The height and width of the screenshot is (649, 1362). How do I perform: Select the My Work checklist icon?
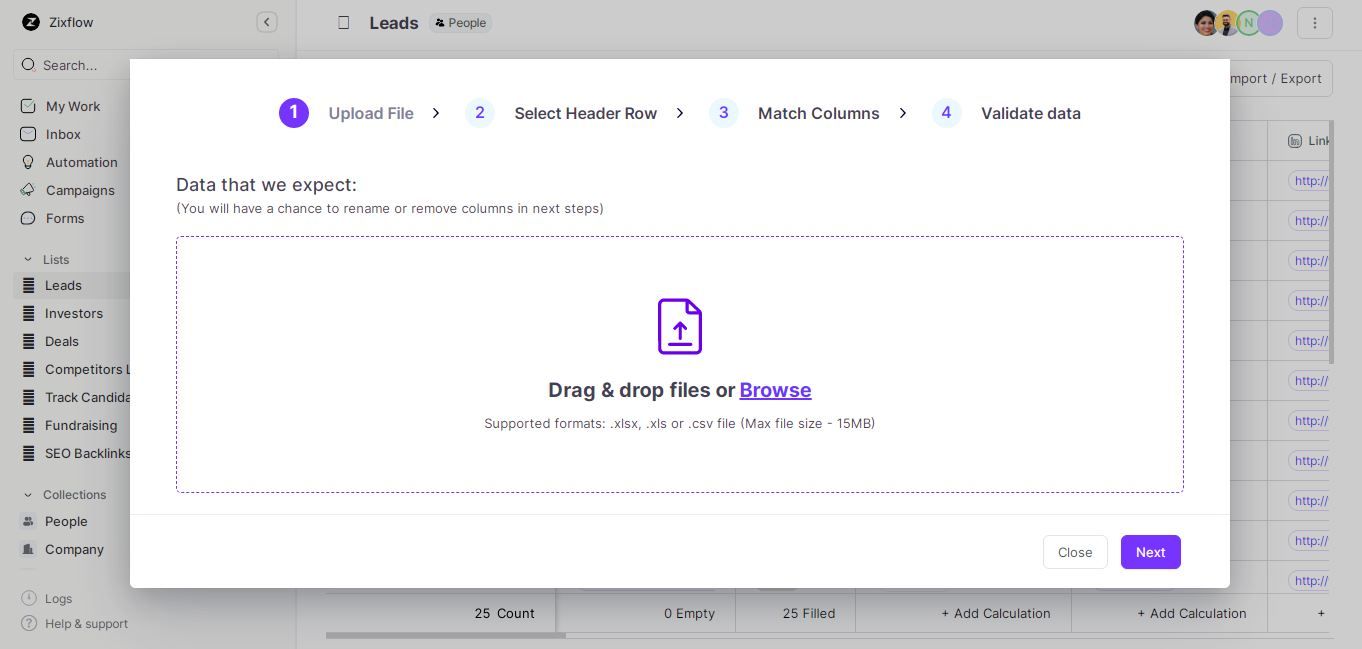pyautogui.click(x=27, y=106)
